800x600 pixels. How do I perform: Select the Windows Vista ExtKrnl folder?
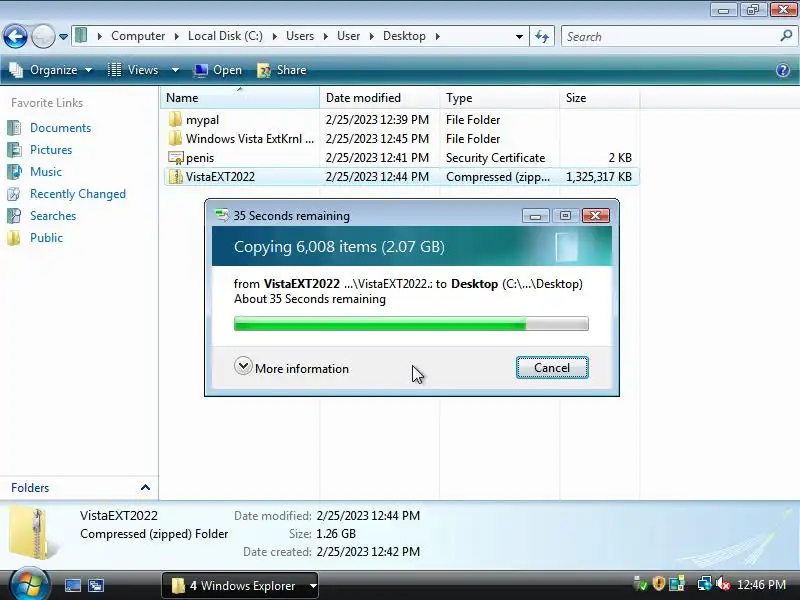[x=249, y=139]
